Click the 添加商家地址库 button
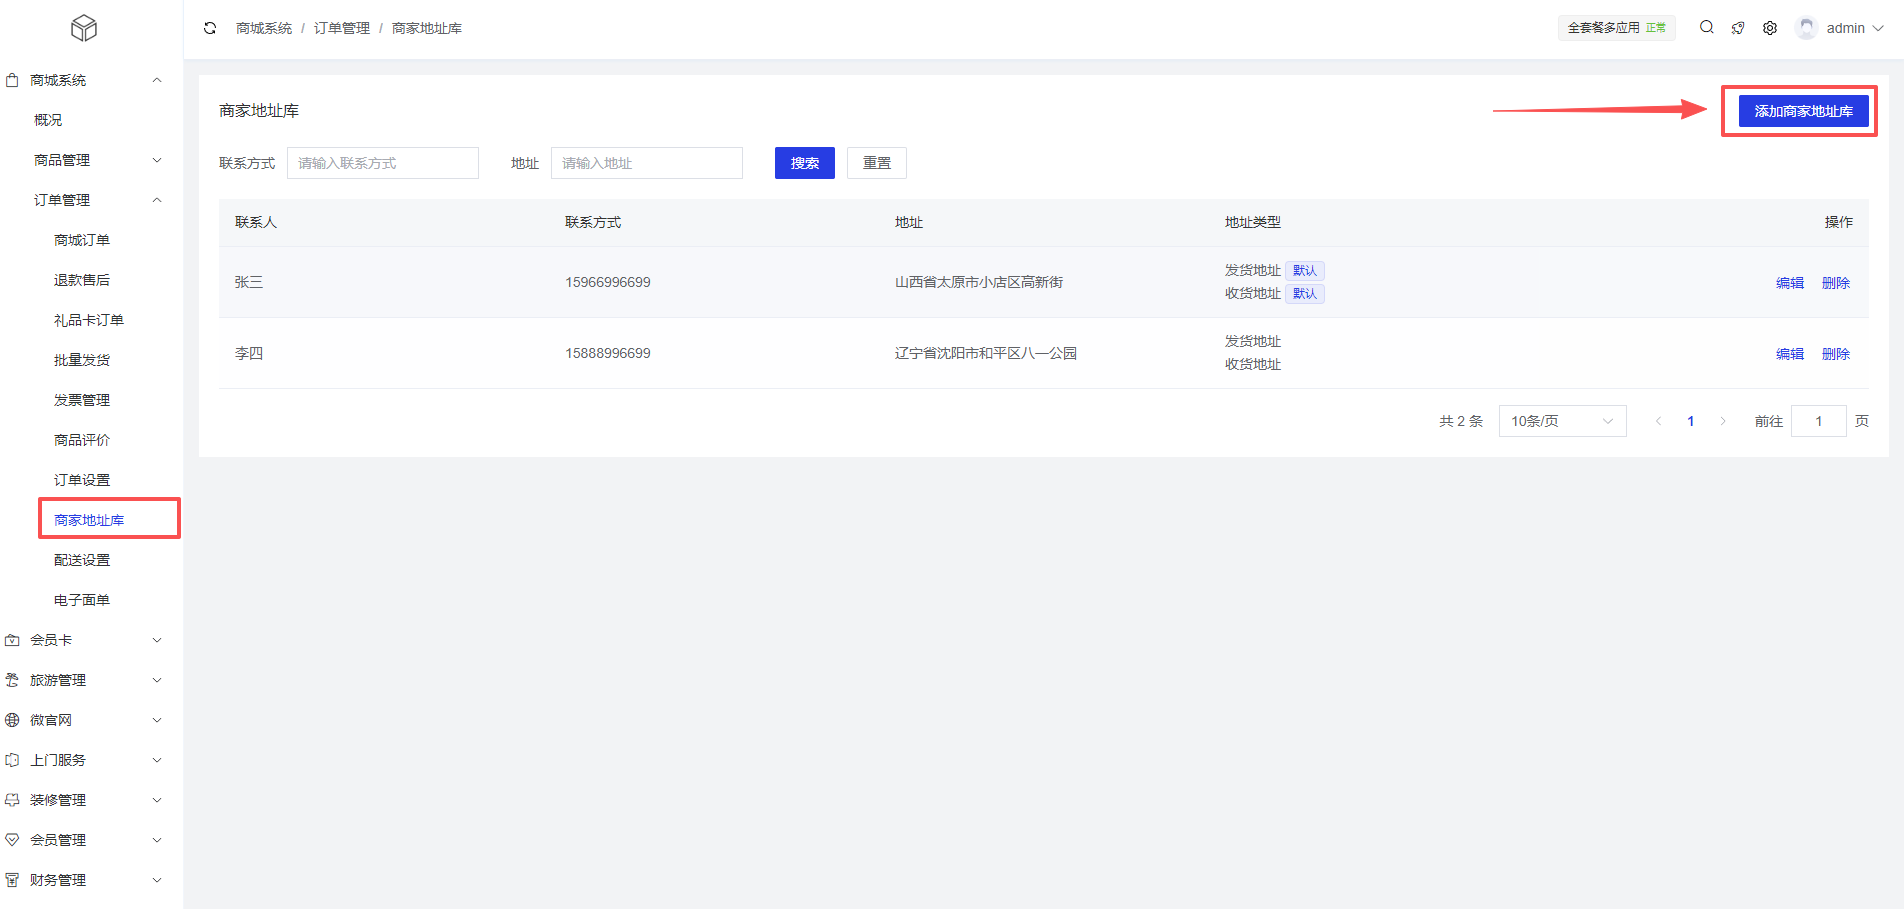This screenshot has height=909, width=1904. point(1803,111)
